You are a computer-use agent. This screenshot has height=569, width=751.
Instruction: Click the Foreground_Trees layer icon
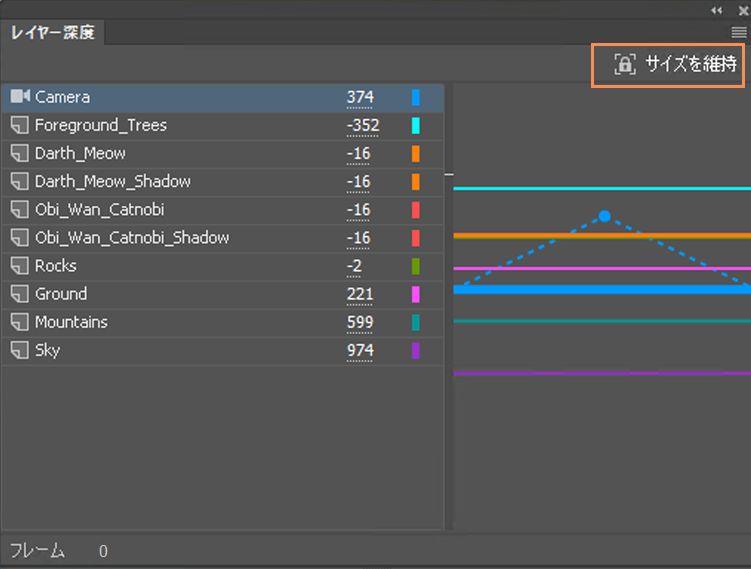click(x=19, y=125)
